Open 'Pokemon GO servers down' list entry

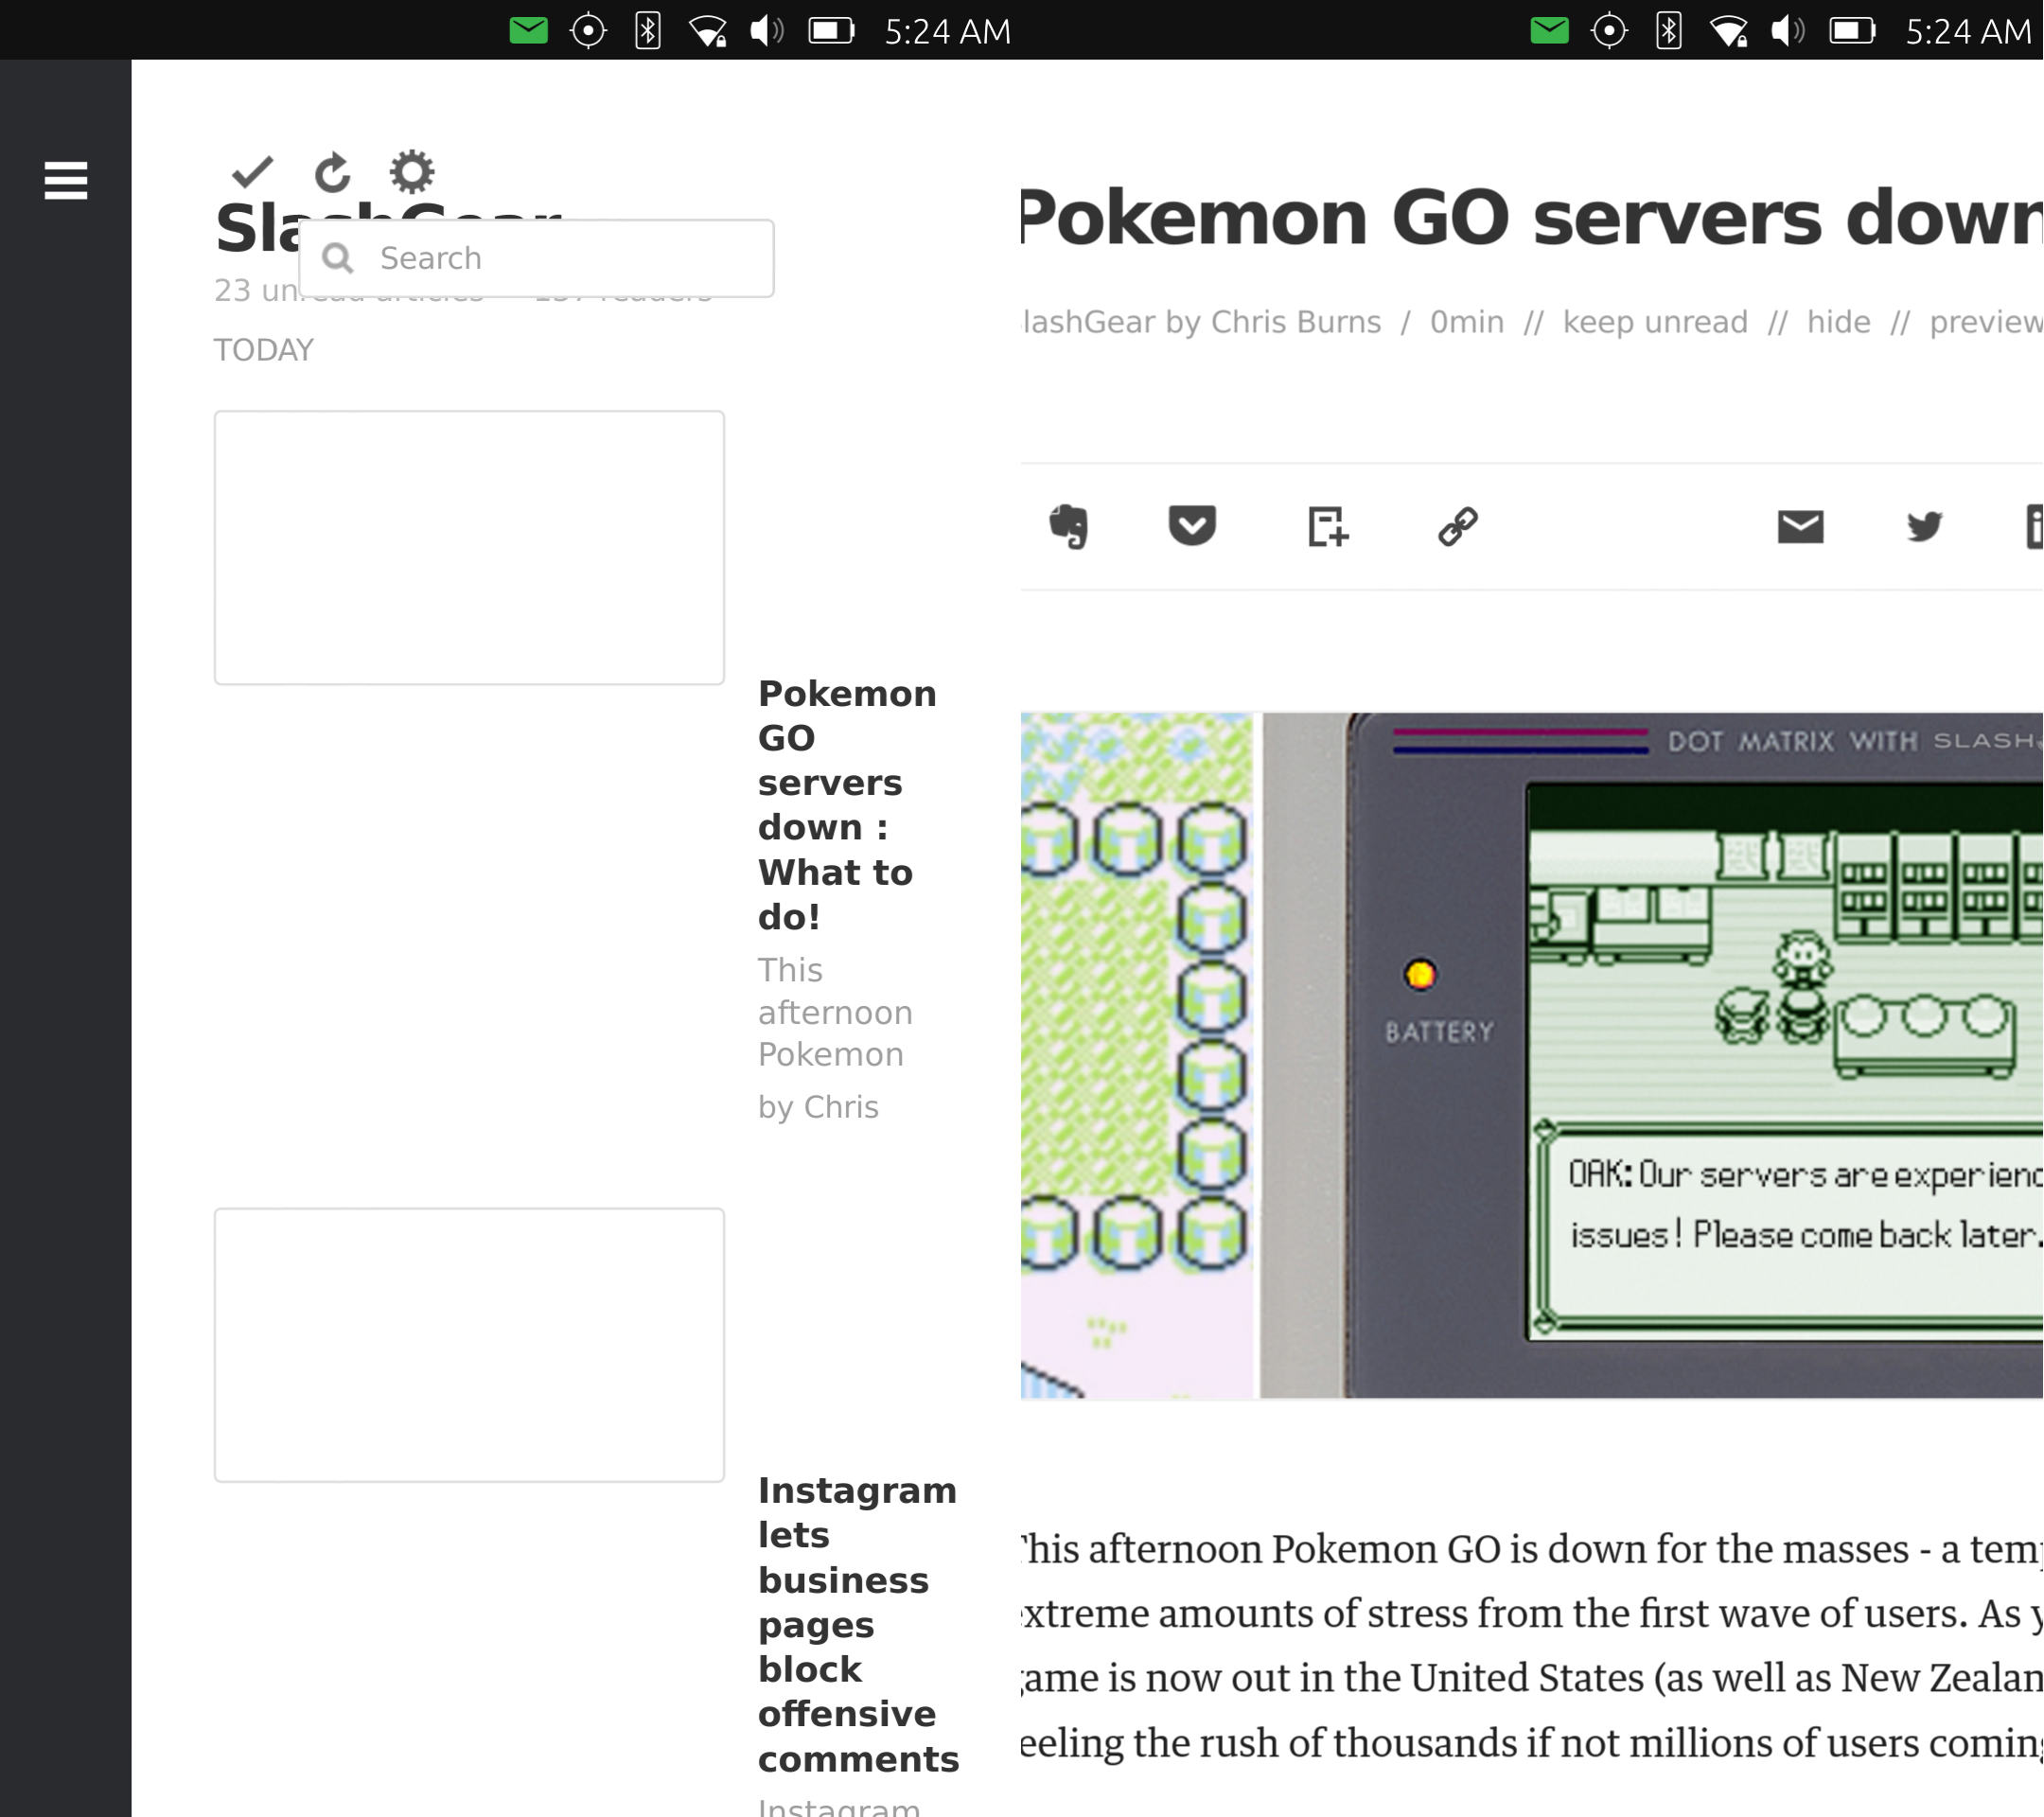tap(847, 805)
